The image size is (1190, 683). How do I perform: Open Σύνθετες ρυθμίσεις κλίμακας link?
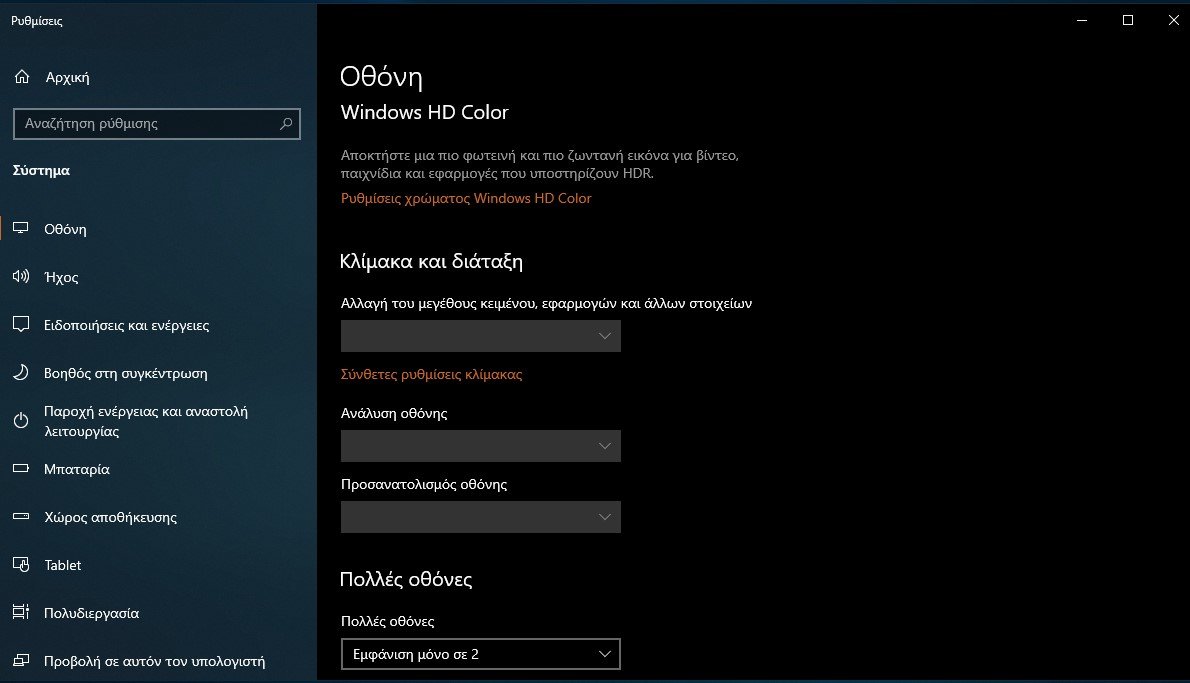tap(431, 374)
